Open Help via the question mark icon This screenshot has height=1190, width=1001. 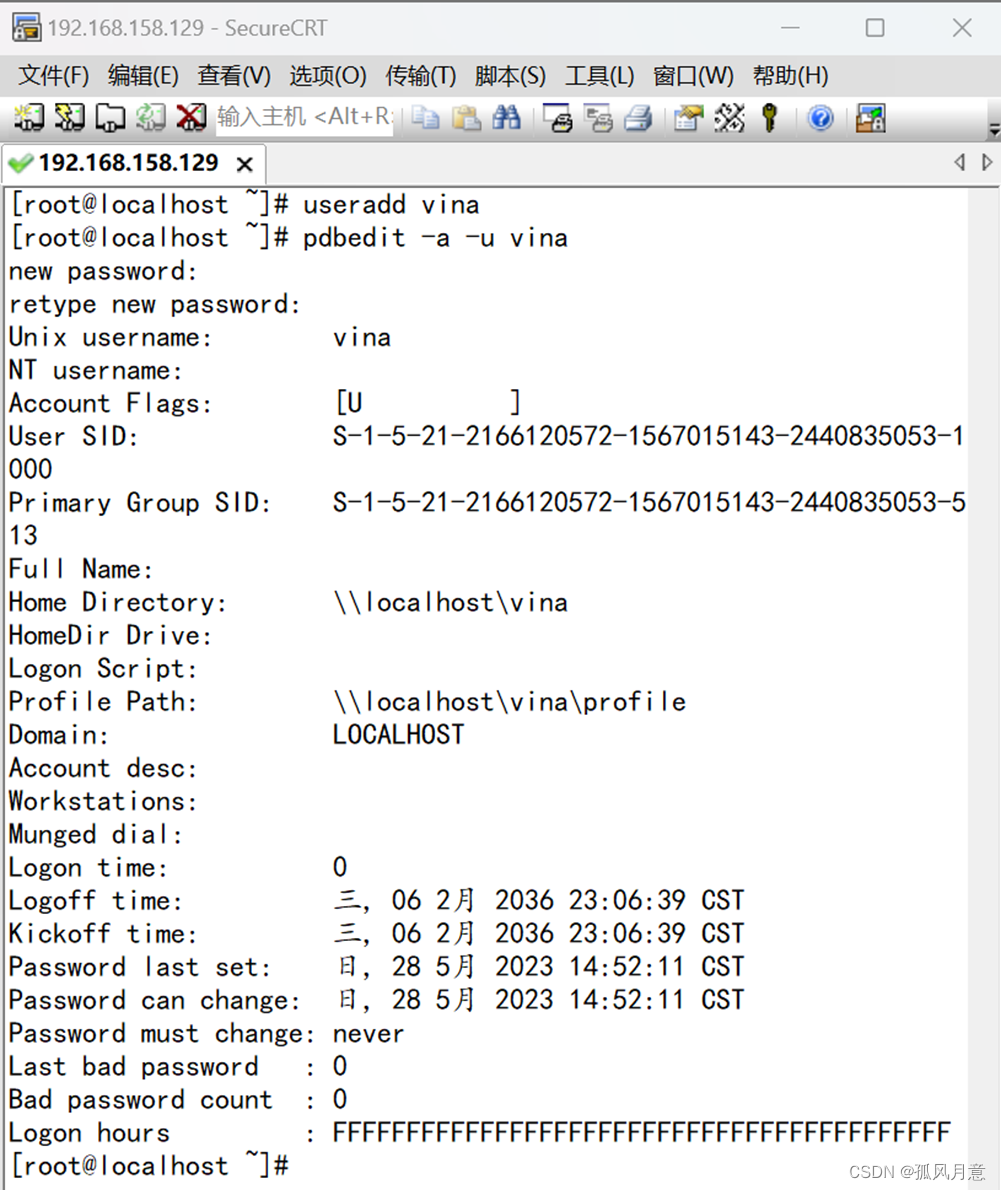pos(820,118)
